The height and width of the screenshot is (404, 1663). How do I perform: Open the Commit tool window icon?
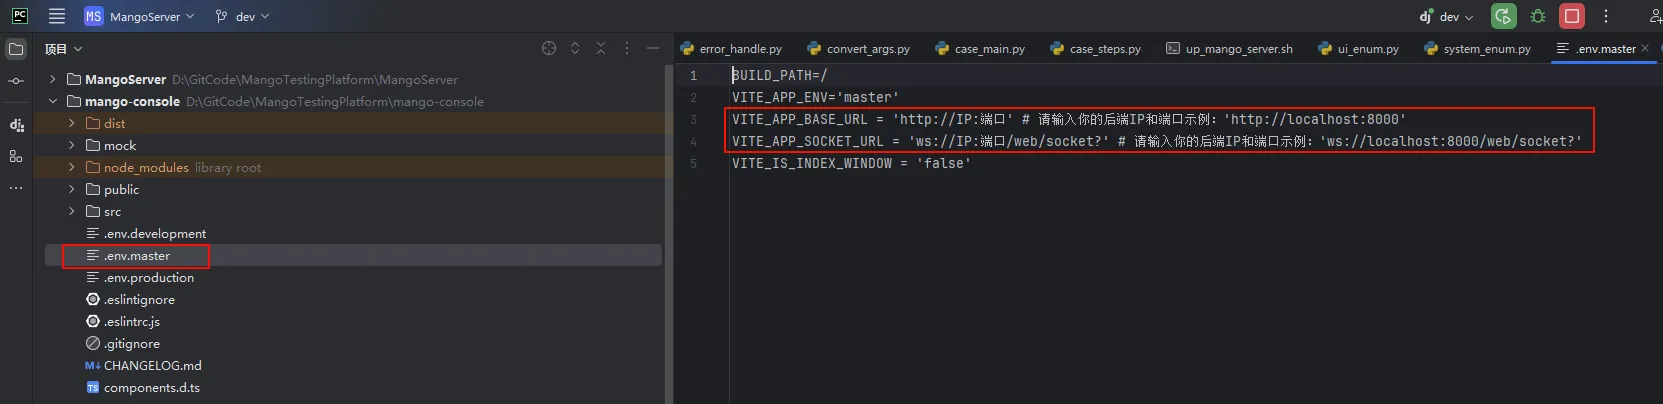(x=16, y=81)
